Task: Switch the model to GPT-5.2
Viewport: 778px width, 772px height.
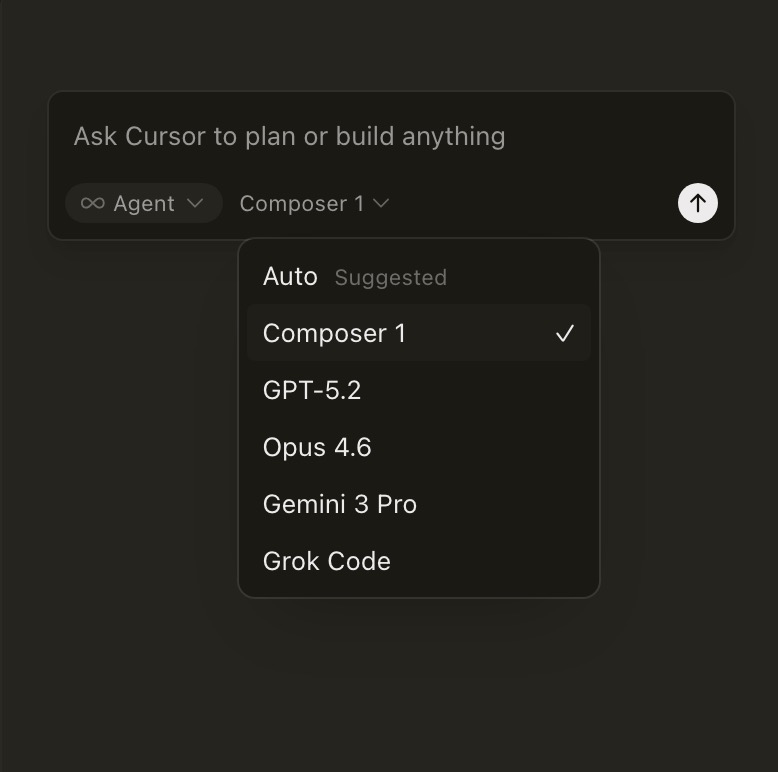Action: click(312, 391)
